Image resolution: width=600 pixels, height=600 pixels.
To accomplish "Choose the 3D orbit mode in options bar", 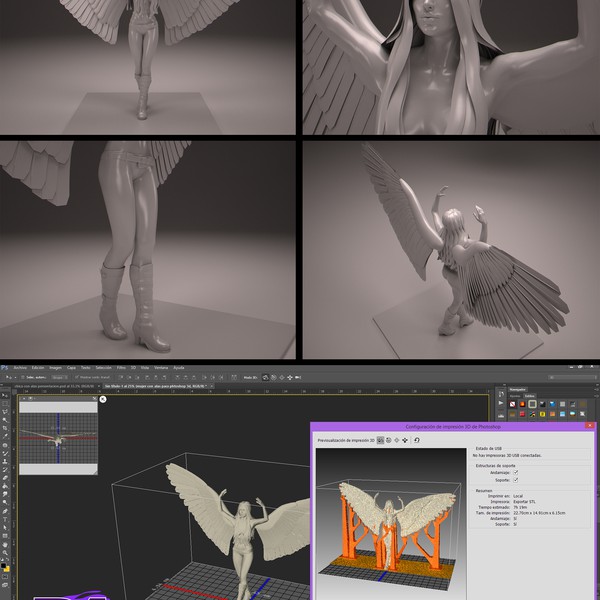I will 265,377.
